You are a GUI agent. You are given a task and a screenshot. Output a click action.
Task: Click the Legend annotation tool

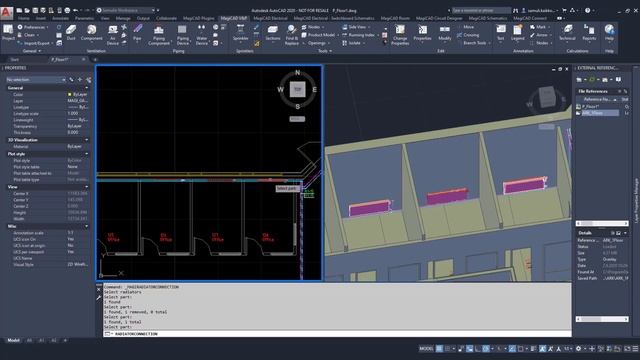point(518,33)
